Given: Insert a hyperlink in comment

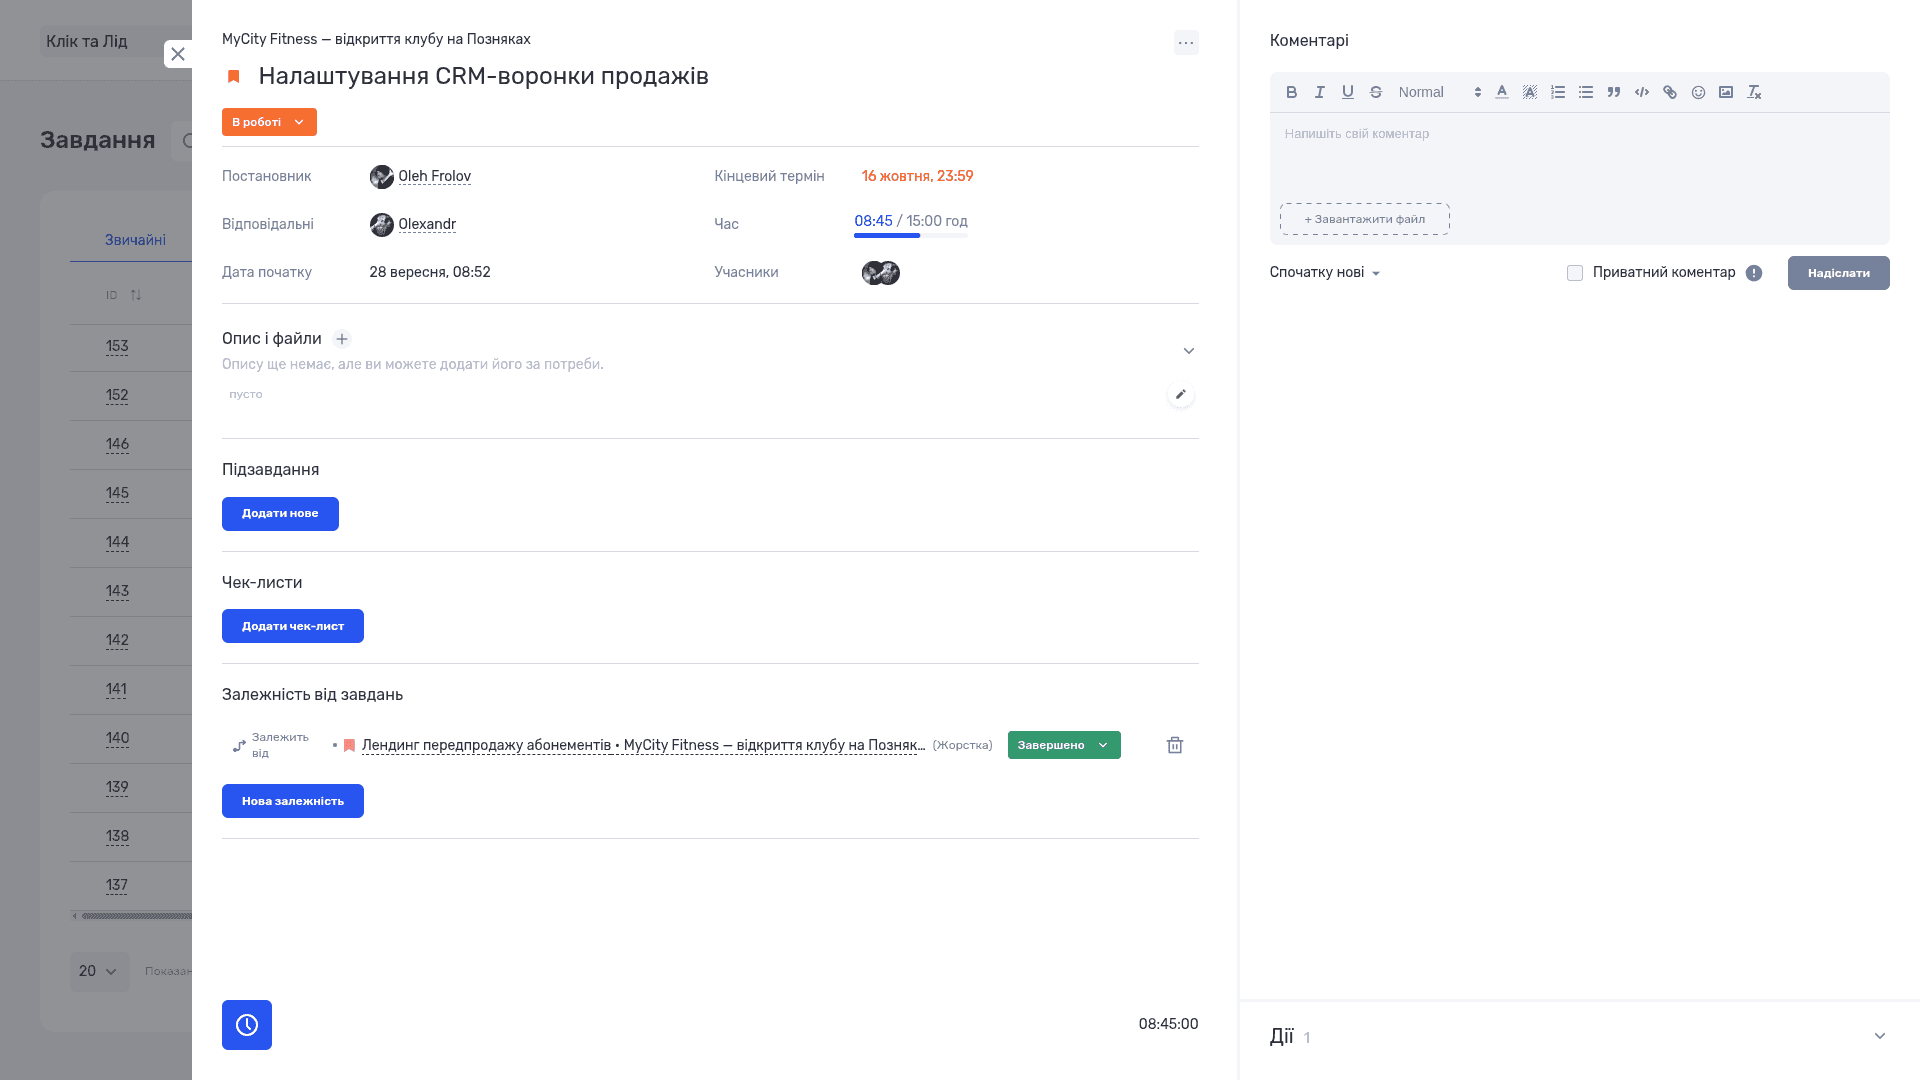Looking at the screenshot, I should point(1669,92).
